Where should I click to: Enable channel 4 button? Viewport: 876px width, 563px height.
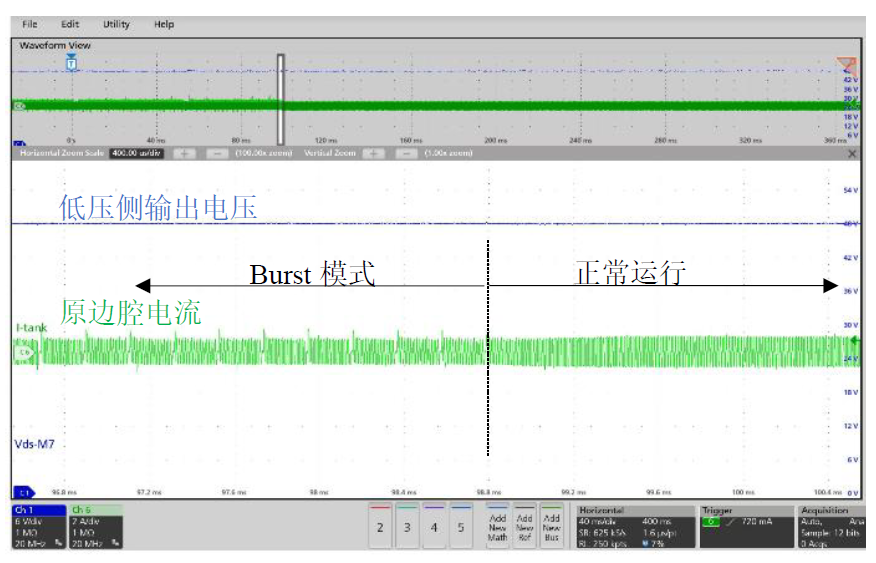pos(434,527)
